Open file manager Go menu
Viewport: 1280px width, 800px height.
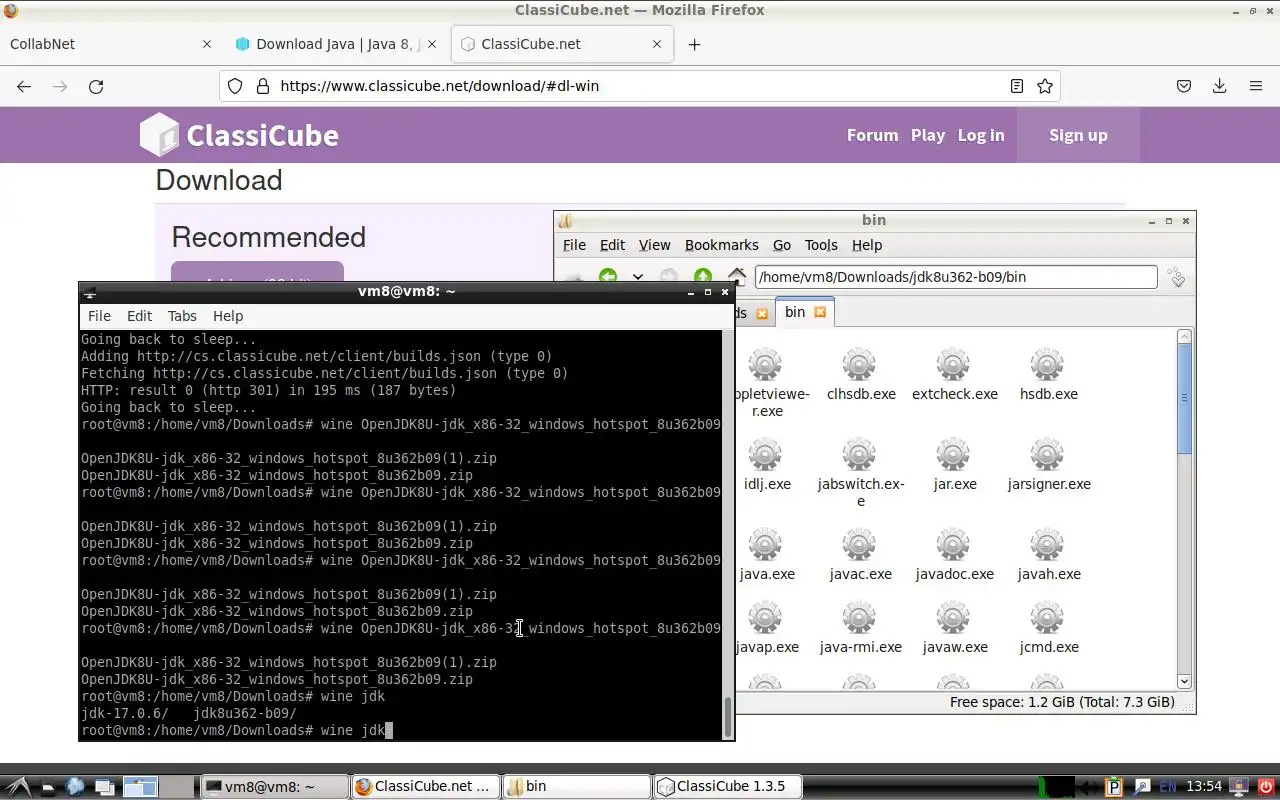(782, 245)
